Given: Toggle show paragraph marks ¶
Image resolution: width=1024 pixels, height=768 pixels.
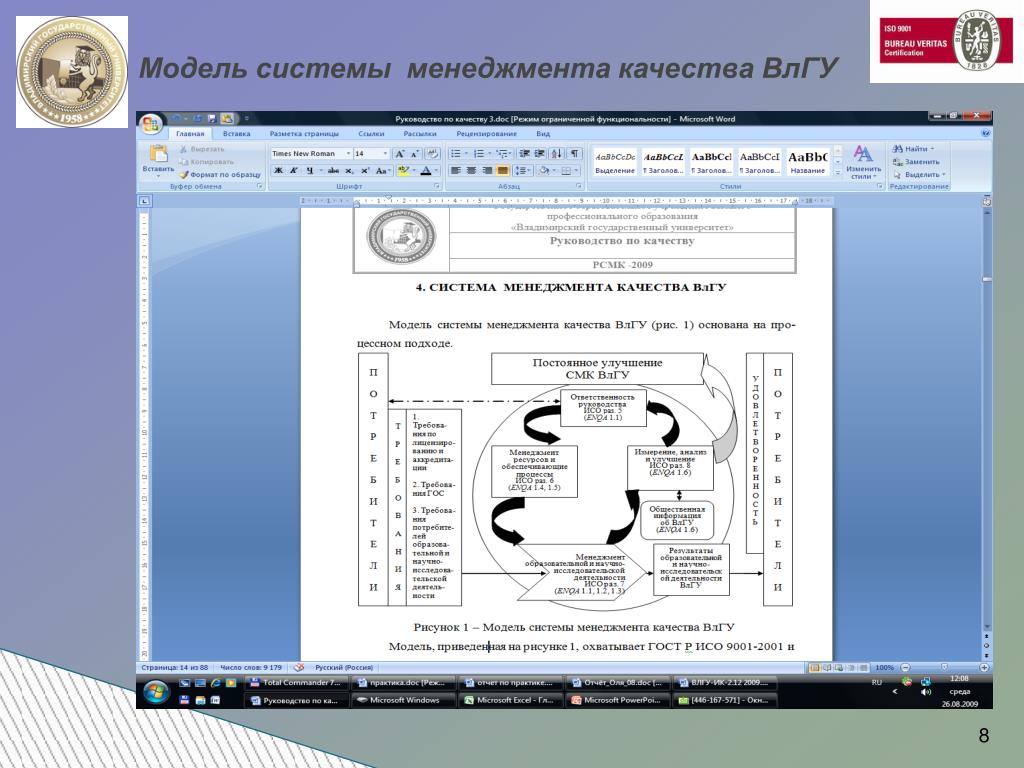Looking at the screenshot, I should click(x=573, y=153).
